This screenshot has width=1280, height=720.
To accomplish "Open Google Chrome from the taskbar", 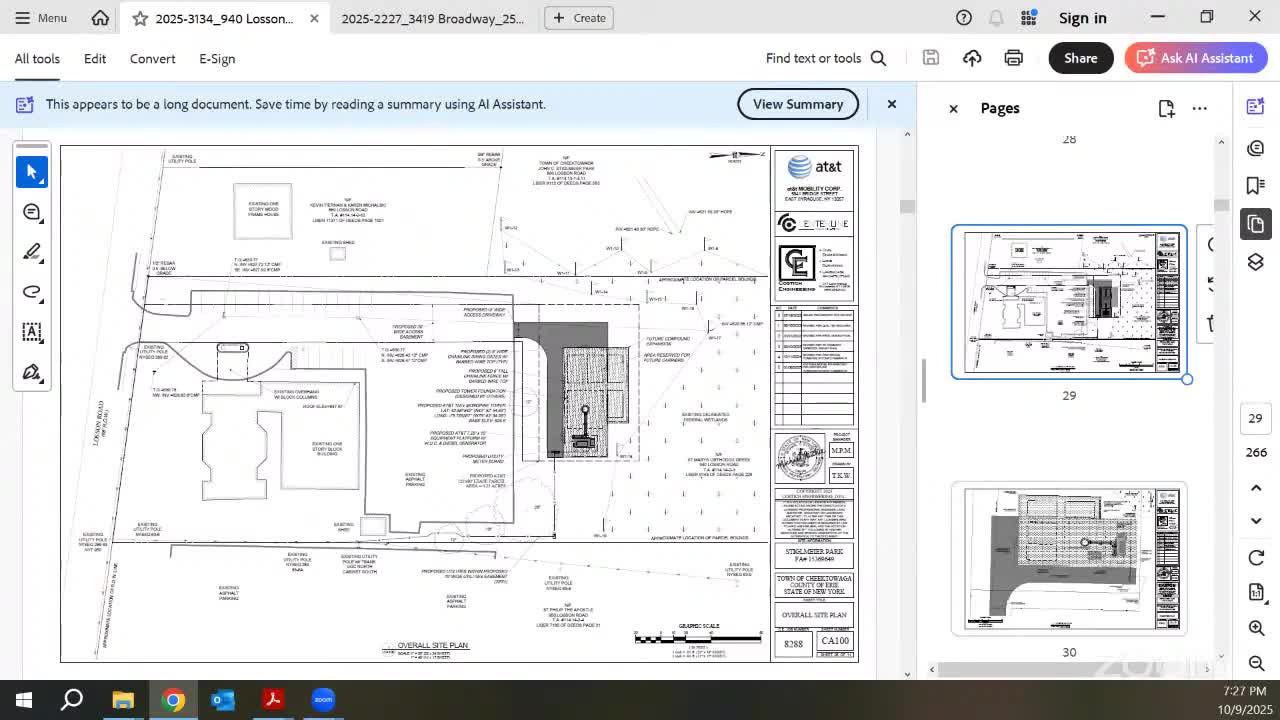I will point(173,699).
